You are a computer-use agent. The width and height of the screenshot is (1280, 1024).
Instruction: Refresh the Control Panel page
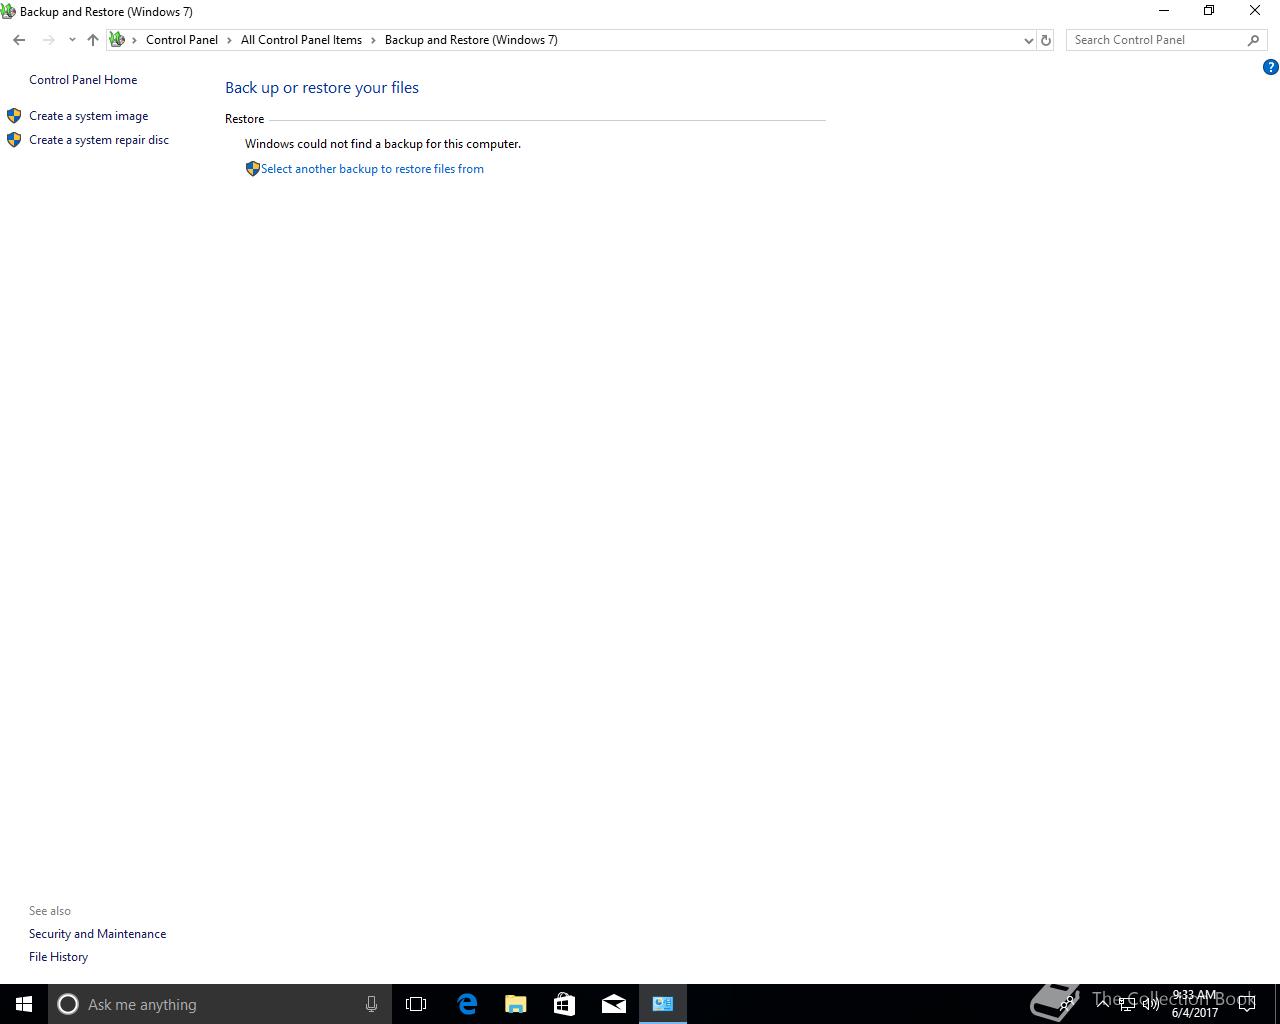[1046, 40]
